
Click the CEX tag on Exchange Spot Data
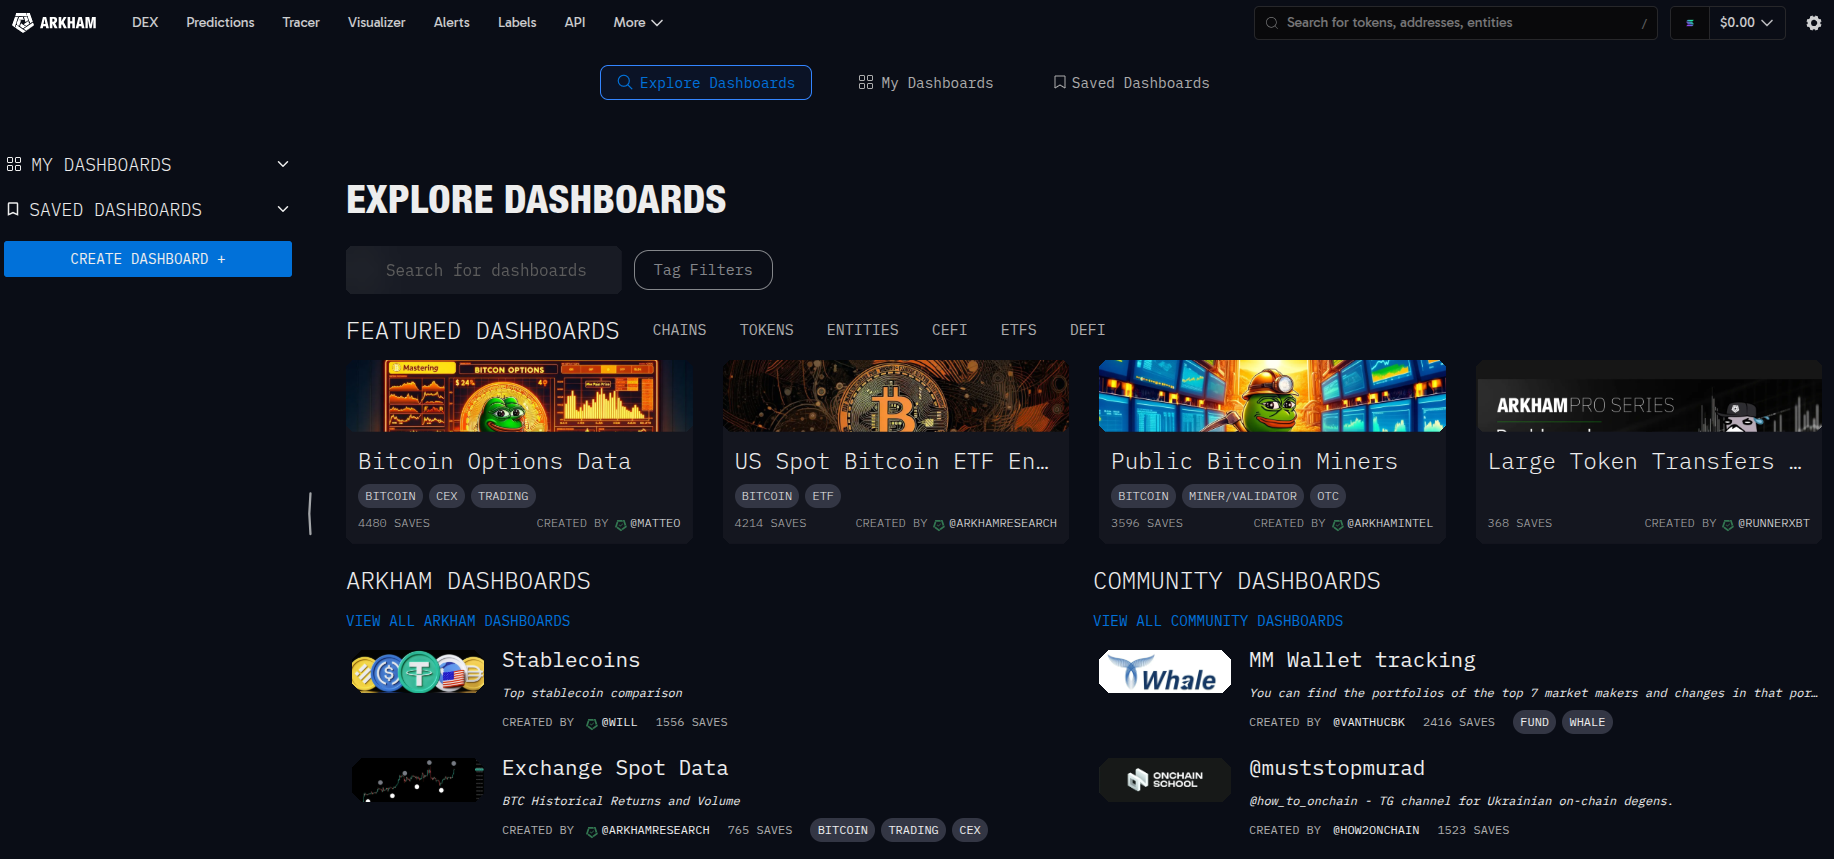(x=970, y=830)
